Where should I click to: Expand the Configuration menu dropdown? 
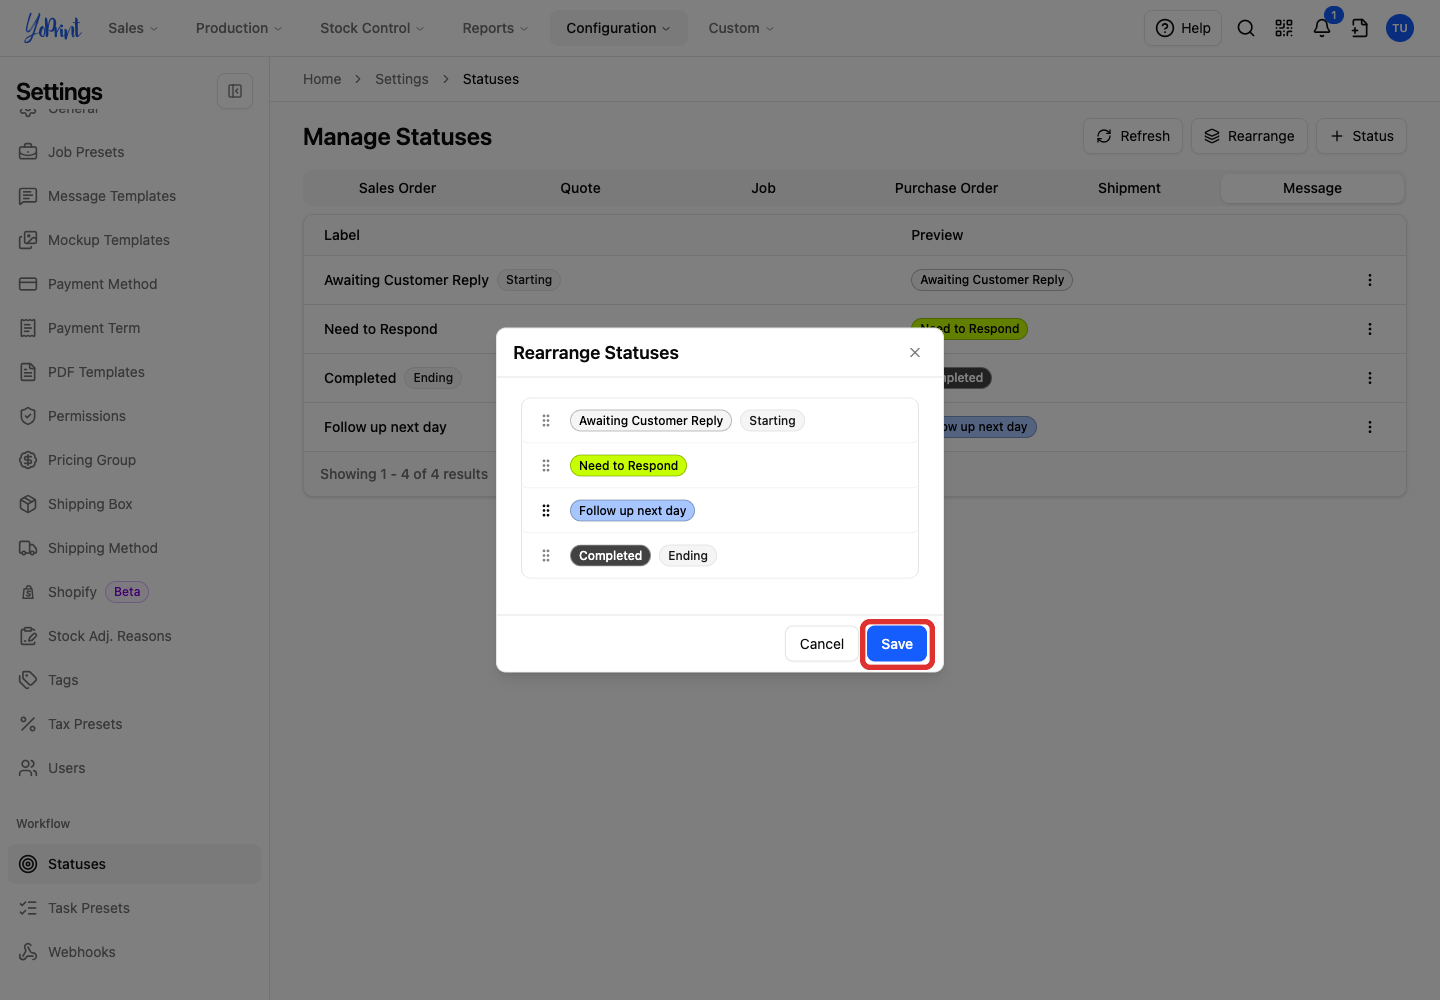click(618, 28)
